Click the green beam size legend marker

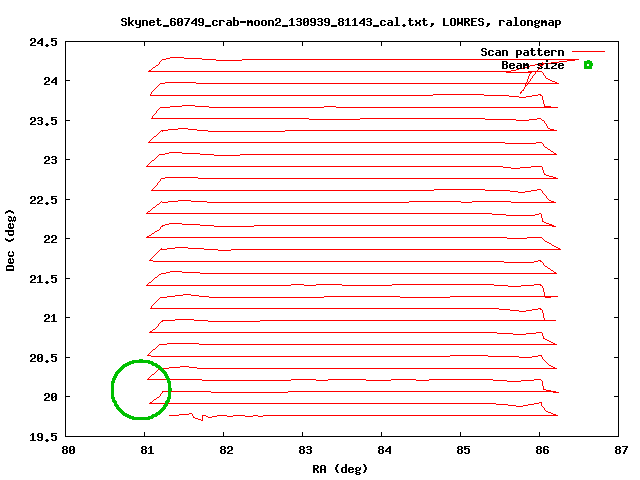588,64
